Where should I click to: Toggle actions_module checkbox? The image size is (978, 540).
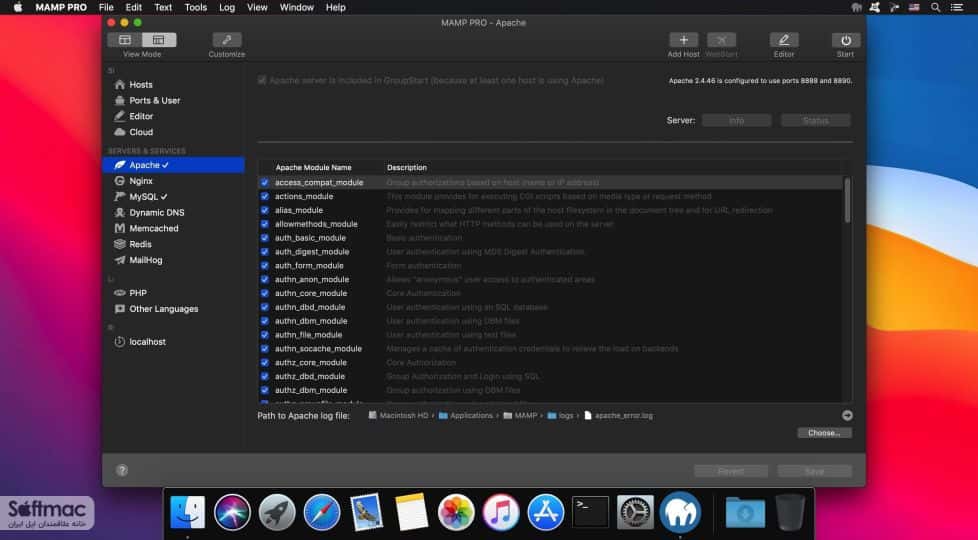tap(264, 196)
